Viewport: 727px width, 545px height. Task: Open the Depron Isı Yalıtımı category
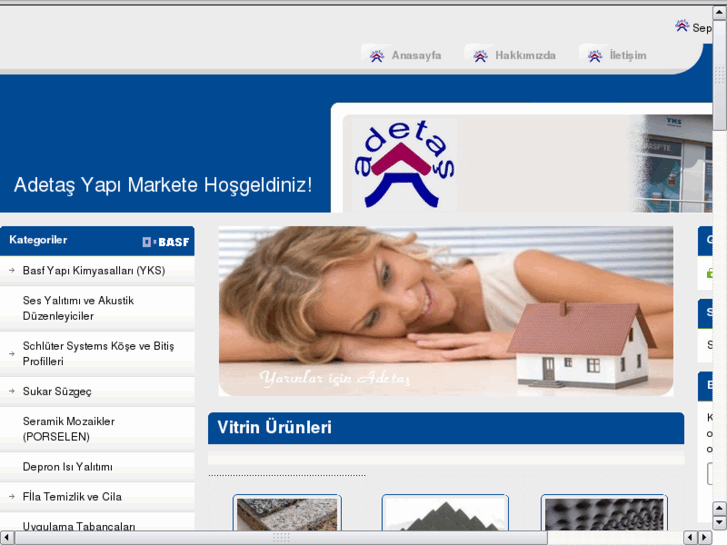tap(68, 467)
